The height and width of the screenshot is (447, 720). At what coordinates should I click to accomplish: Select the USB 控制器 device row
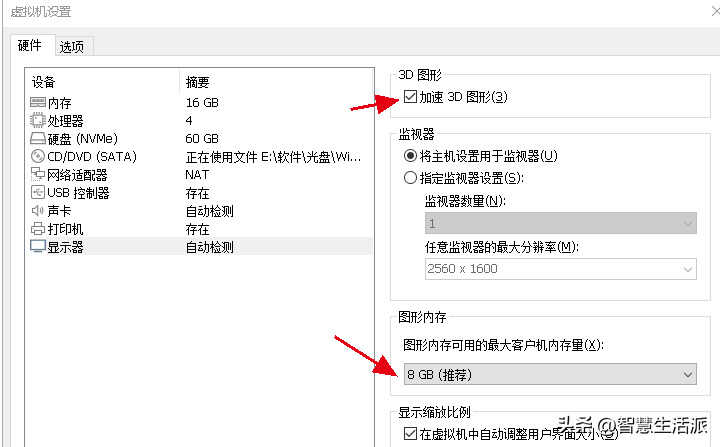click(200, 193)
